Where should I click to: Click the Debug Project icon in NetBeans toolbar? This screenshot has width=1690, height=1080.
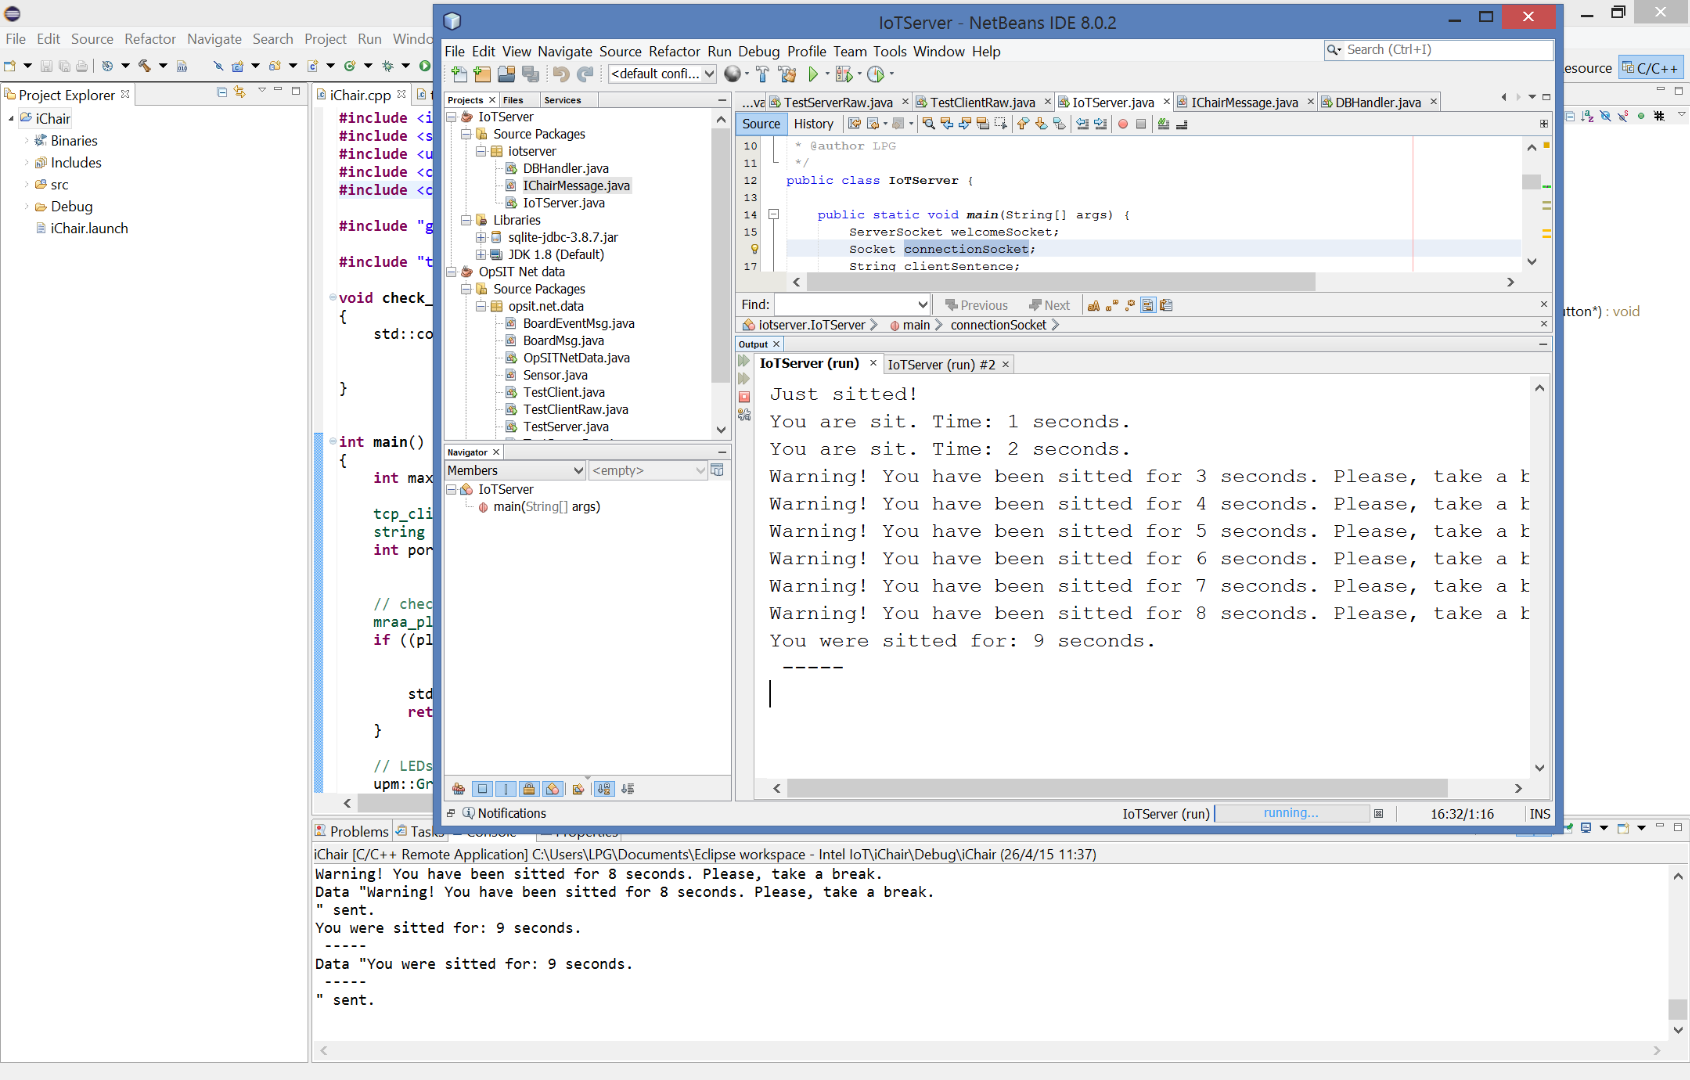click(x=843, y=74)
